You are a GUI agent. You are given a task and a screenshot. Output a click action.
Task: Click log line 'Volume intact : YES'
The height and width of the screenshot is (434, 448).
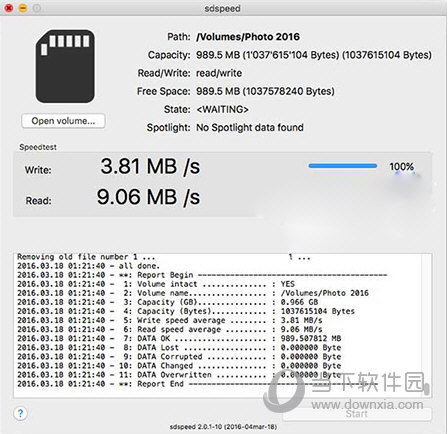tap(156, 284)
